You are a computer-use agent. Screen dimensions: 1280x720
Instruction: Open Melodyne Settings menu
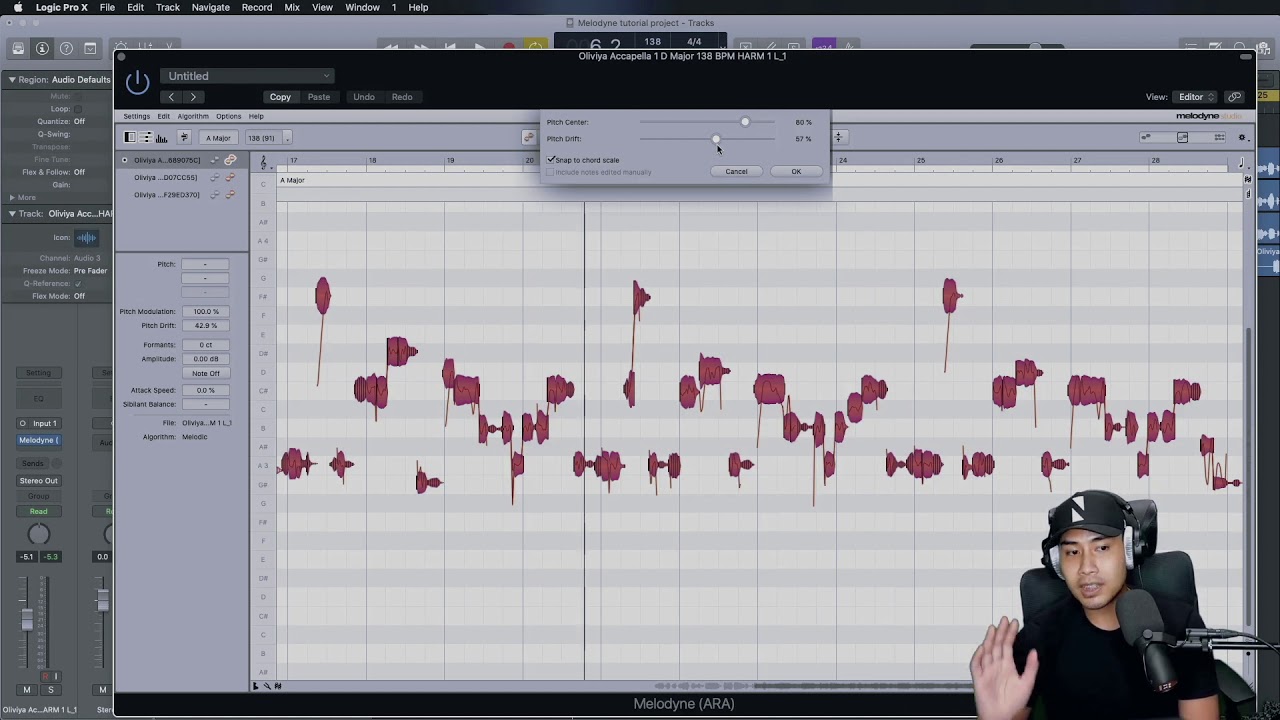(136, 116)
